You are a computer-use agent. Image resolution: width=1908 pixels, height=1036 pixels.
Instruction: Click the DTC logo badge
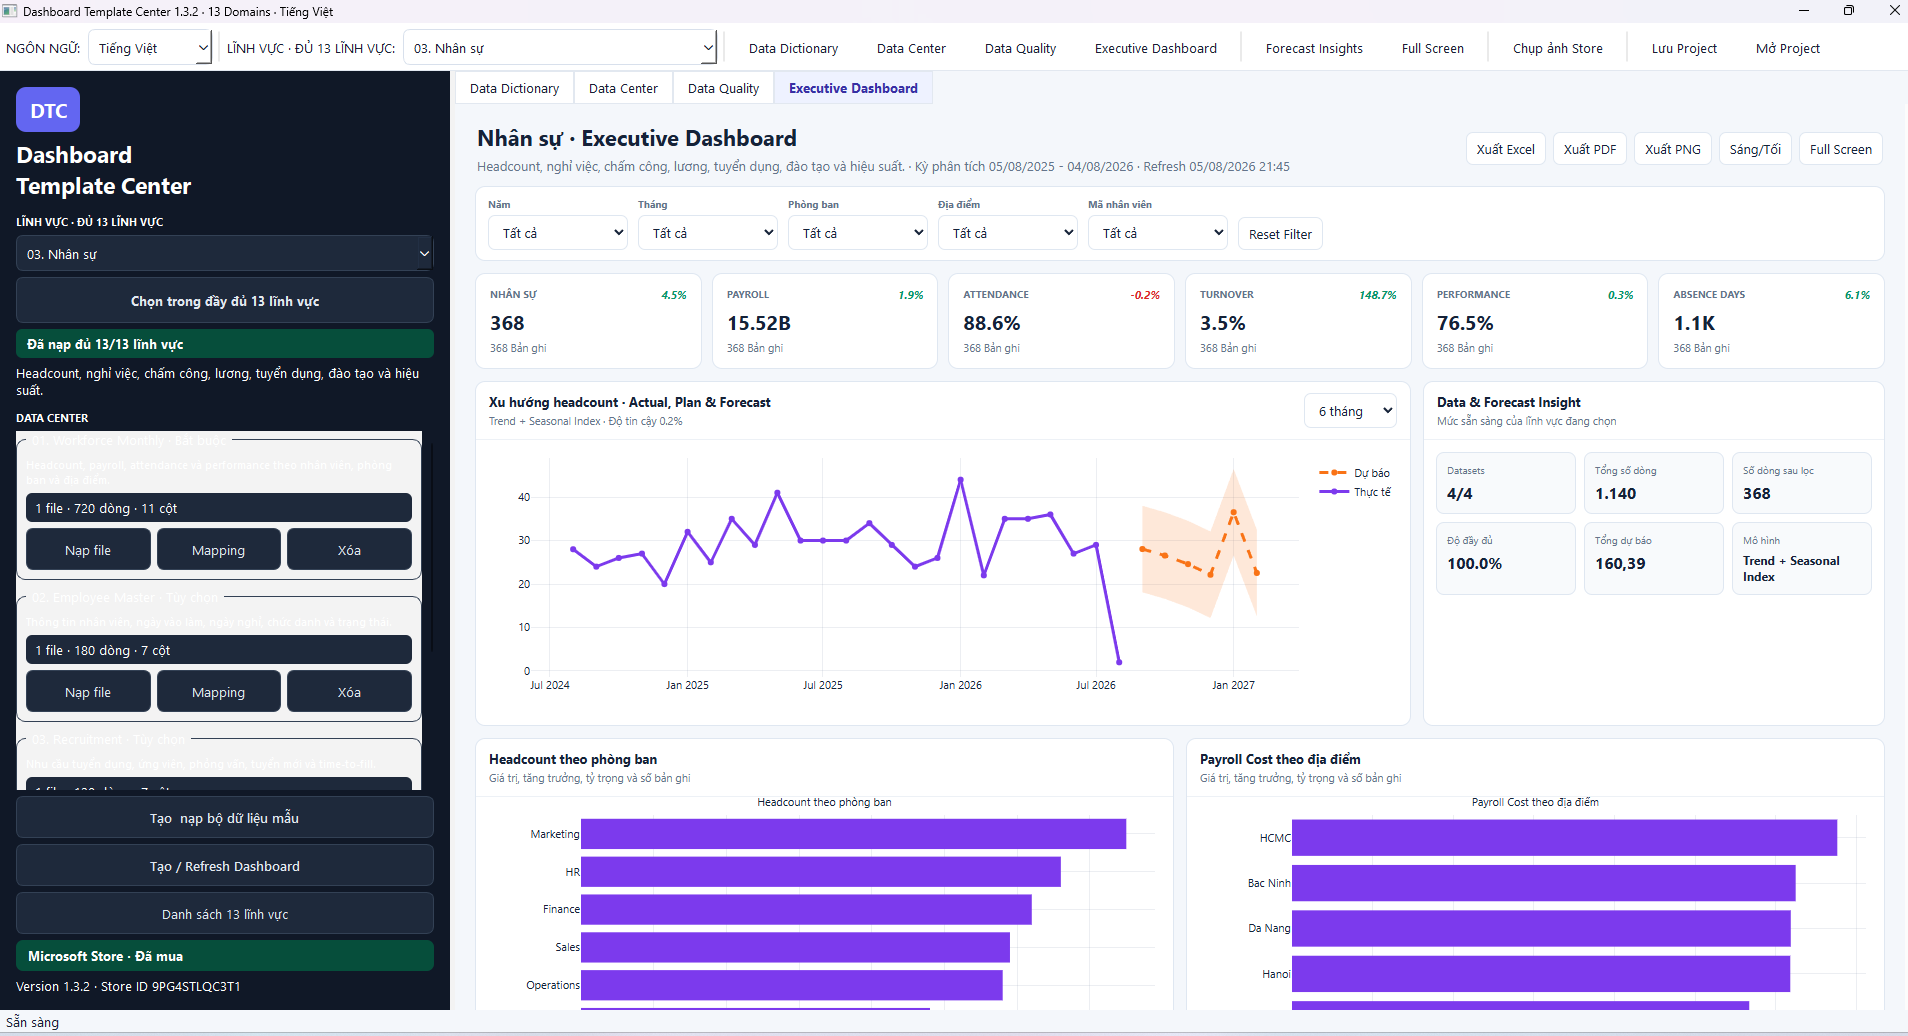pos(48,110)
